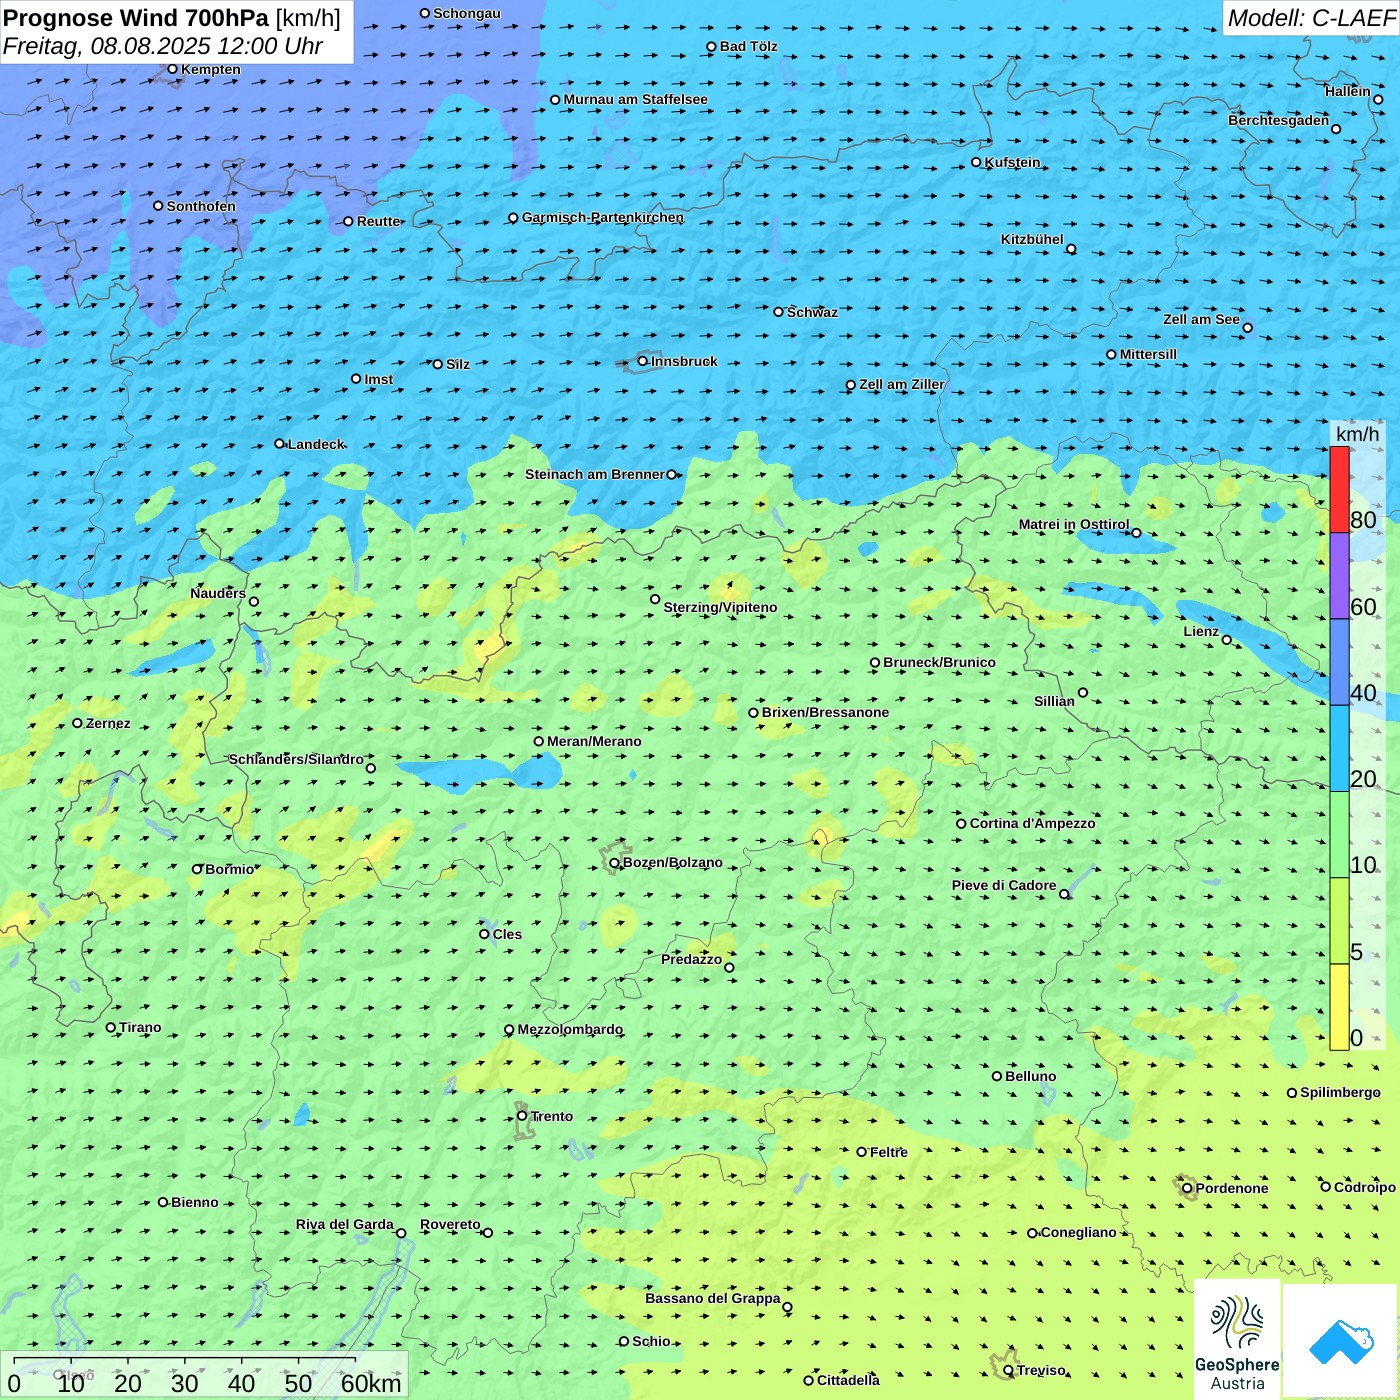Click the Bruneck/Brunico label
Screen dimensions: 1400x1400
point(939,662)
